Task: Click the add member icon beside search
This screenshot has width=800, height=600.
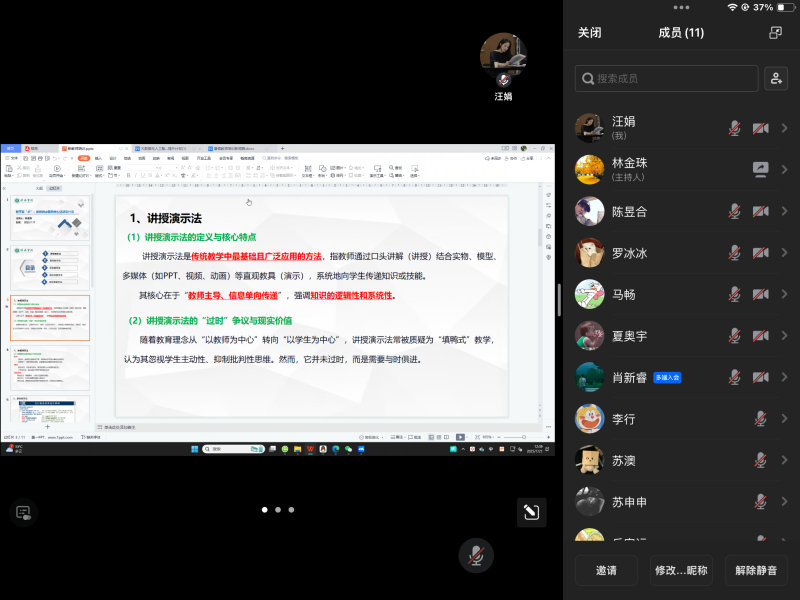Action: pos(775,79)
